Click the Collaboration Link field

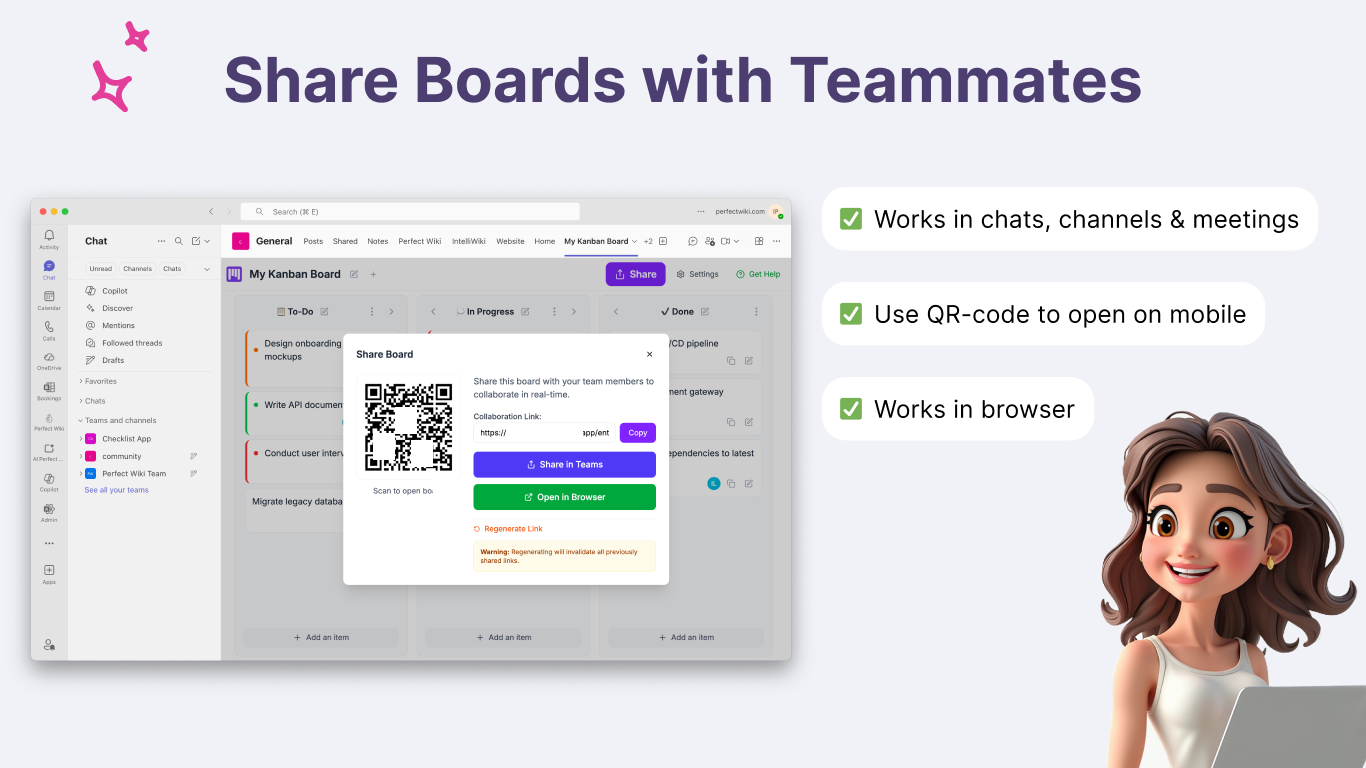pos(545,433)
